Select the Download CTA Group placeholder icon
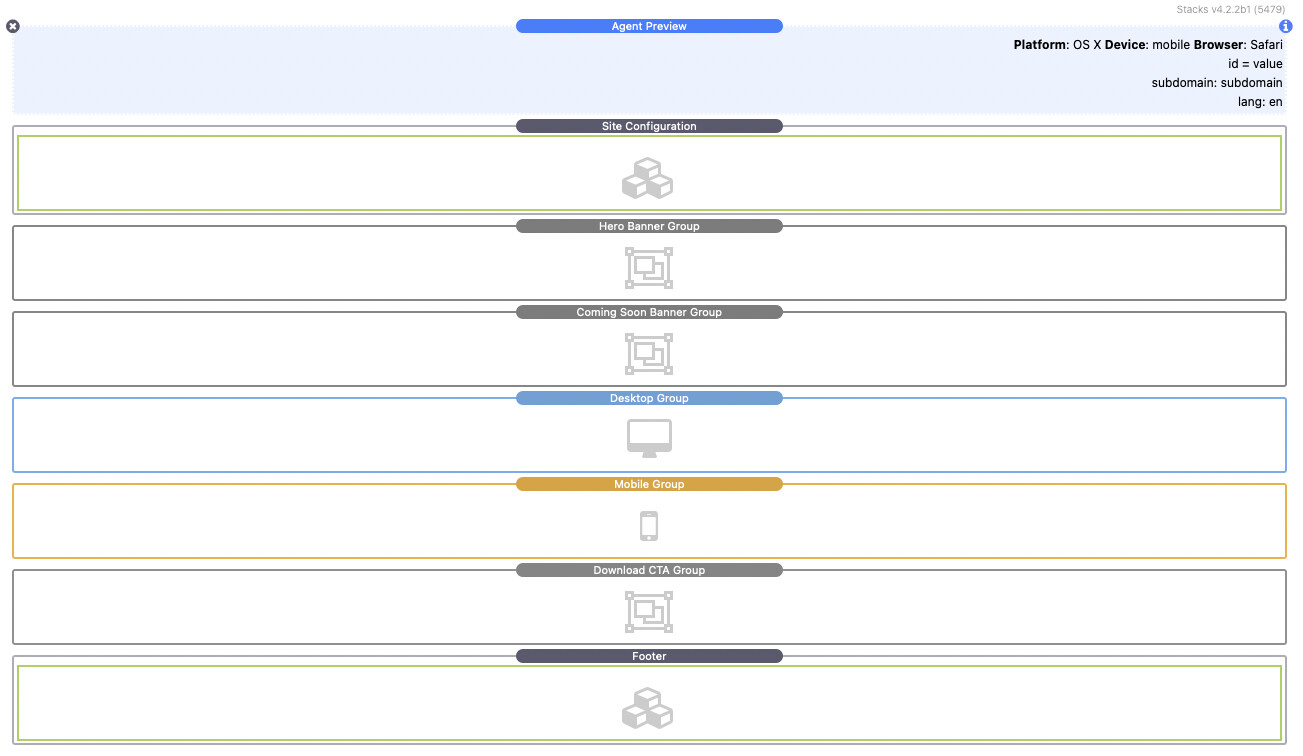The width and height of the screenshot is (1303, 756). click(649, 612)
